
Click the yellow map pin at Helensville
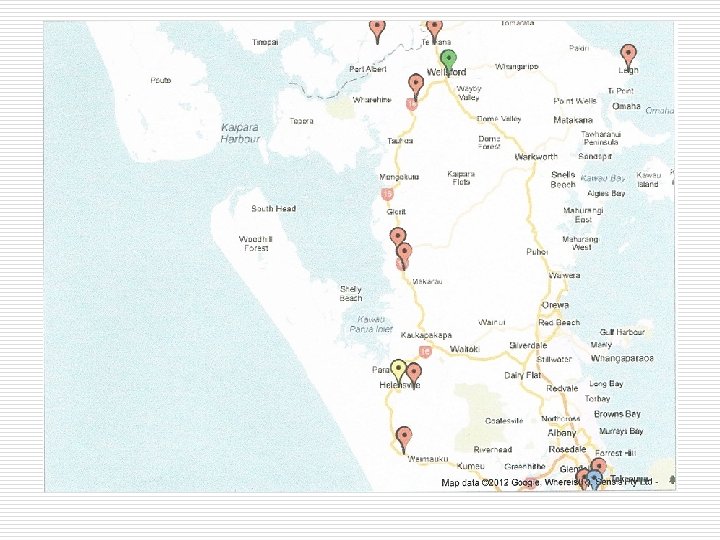pos(398,372)
